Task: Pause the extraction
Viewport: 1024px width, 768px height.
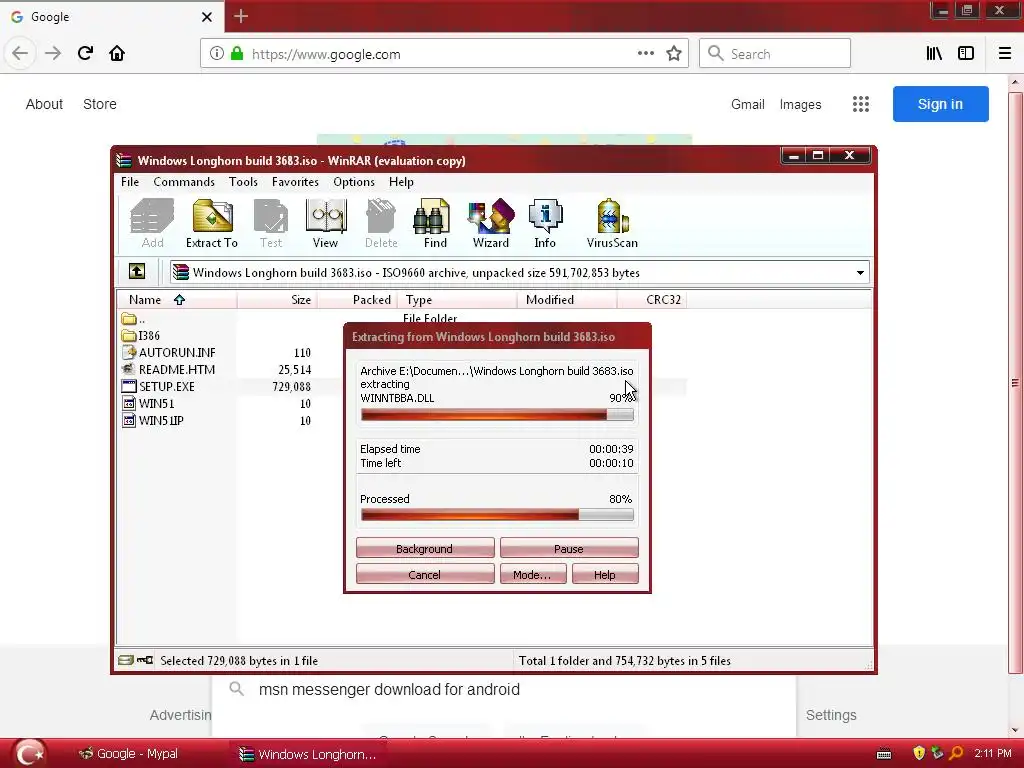Action: coord(569,548)
